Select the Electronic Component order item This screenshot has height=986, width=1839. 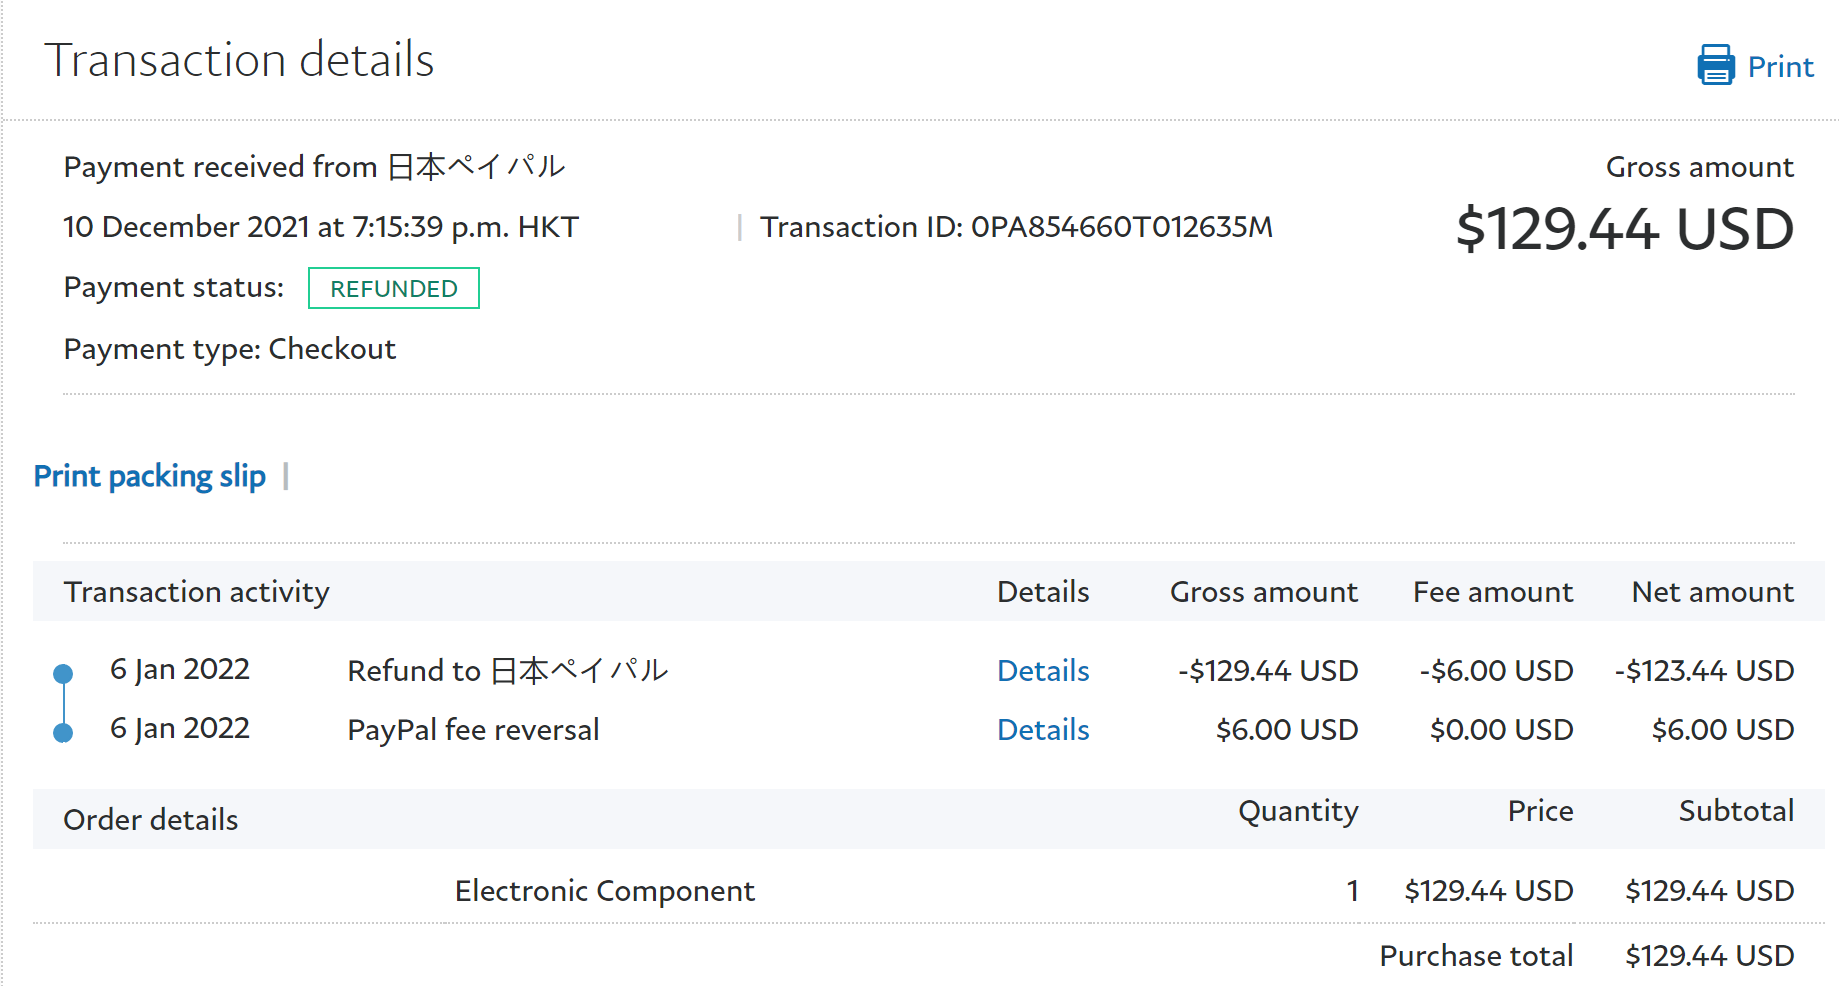[604, 891]
